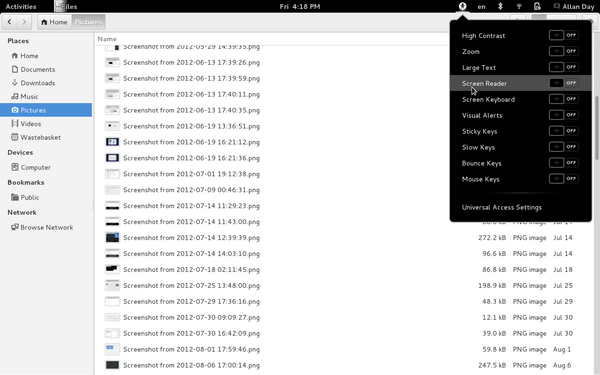Click the wireless network icon in top bar
600x375 pixels.
(x=519, y=6)
